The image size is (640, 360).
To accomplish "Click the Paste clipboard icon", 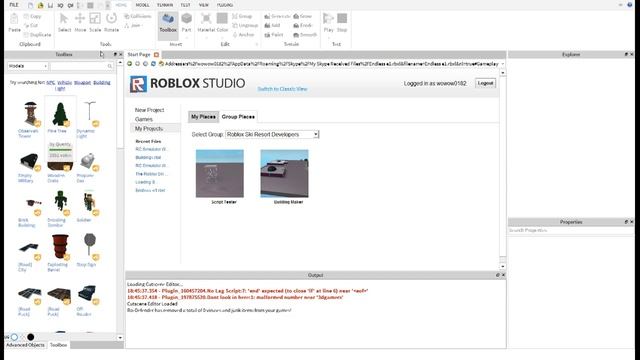I will coord(14,22).
